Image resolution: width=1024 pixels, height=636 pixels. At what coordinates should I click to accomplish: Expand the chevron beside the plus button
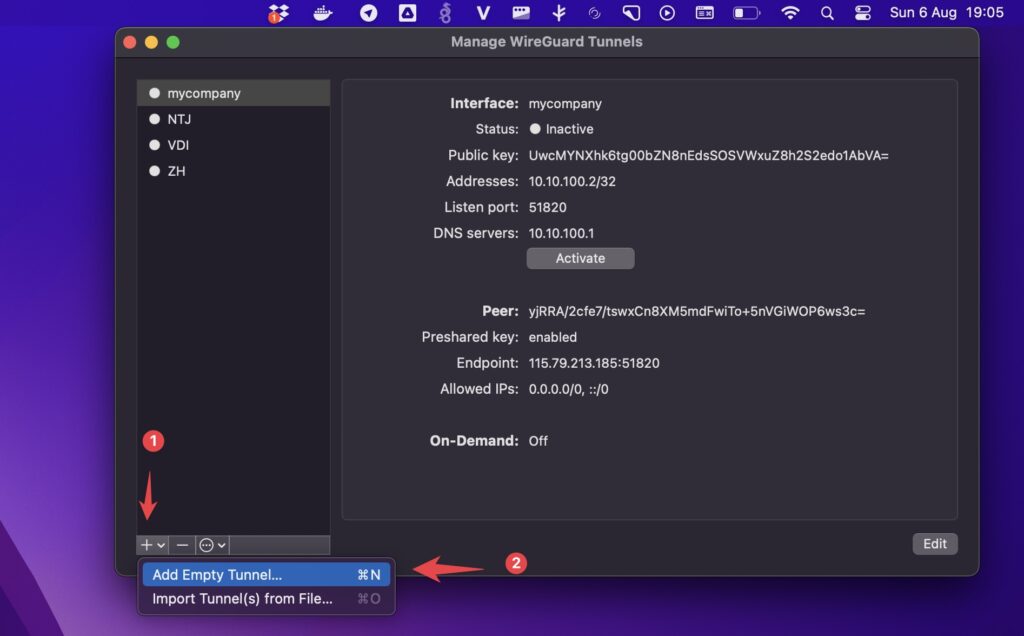(161, 545)
